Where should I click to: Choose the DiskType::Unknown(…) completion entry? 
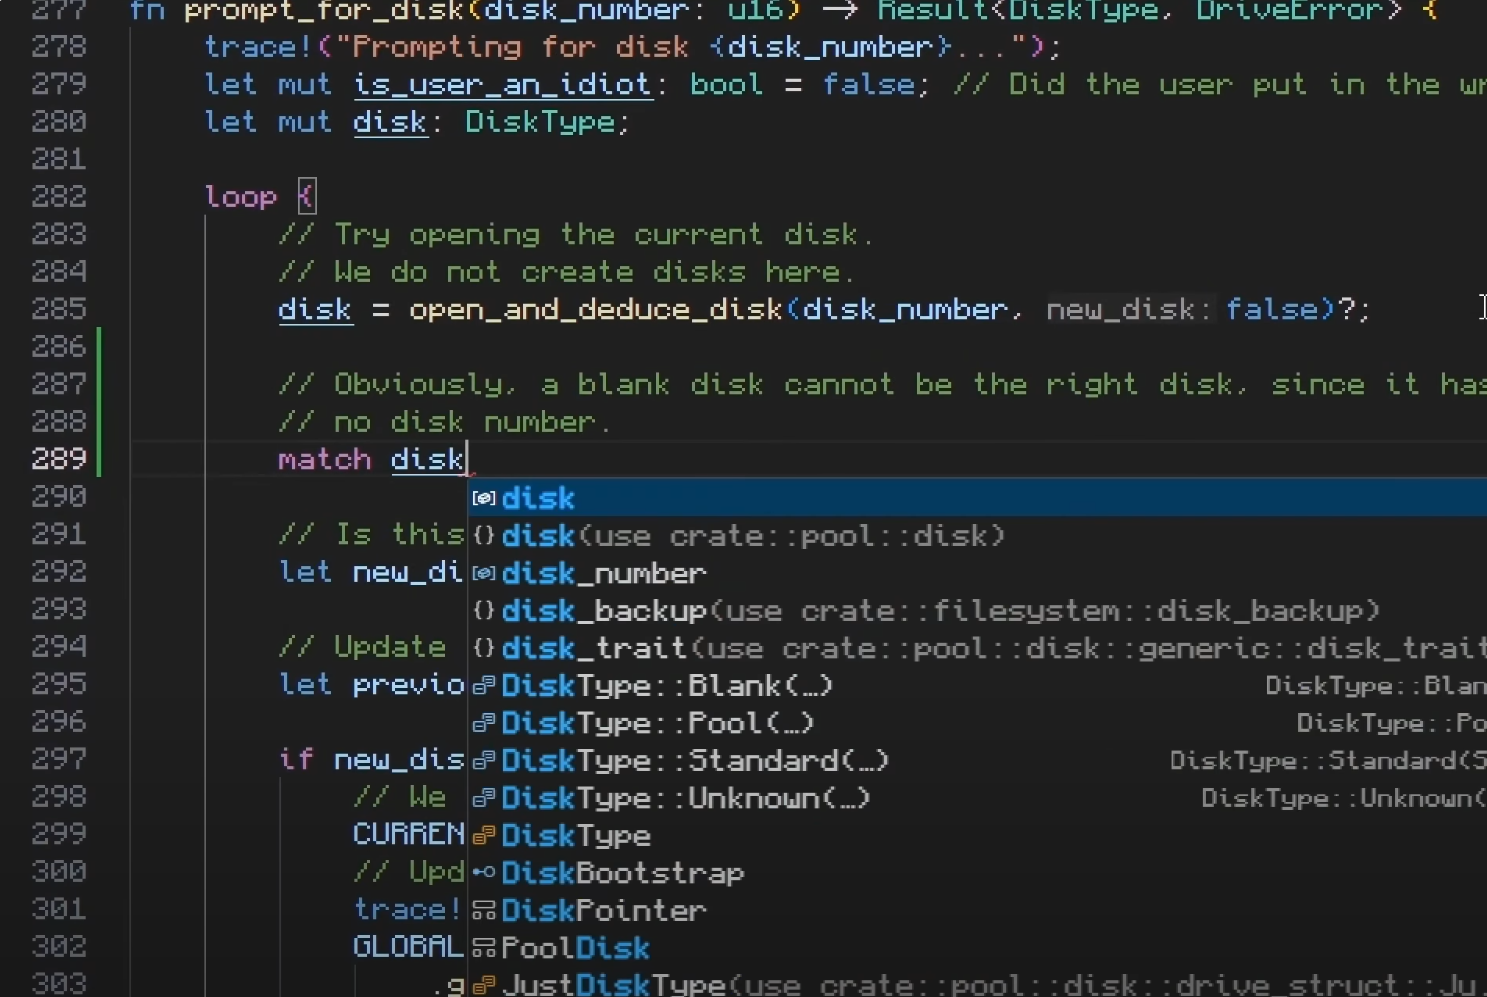685,798
